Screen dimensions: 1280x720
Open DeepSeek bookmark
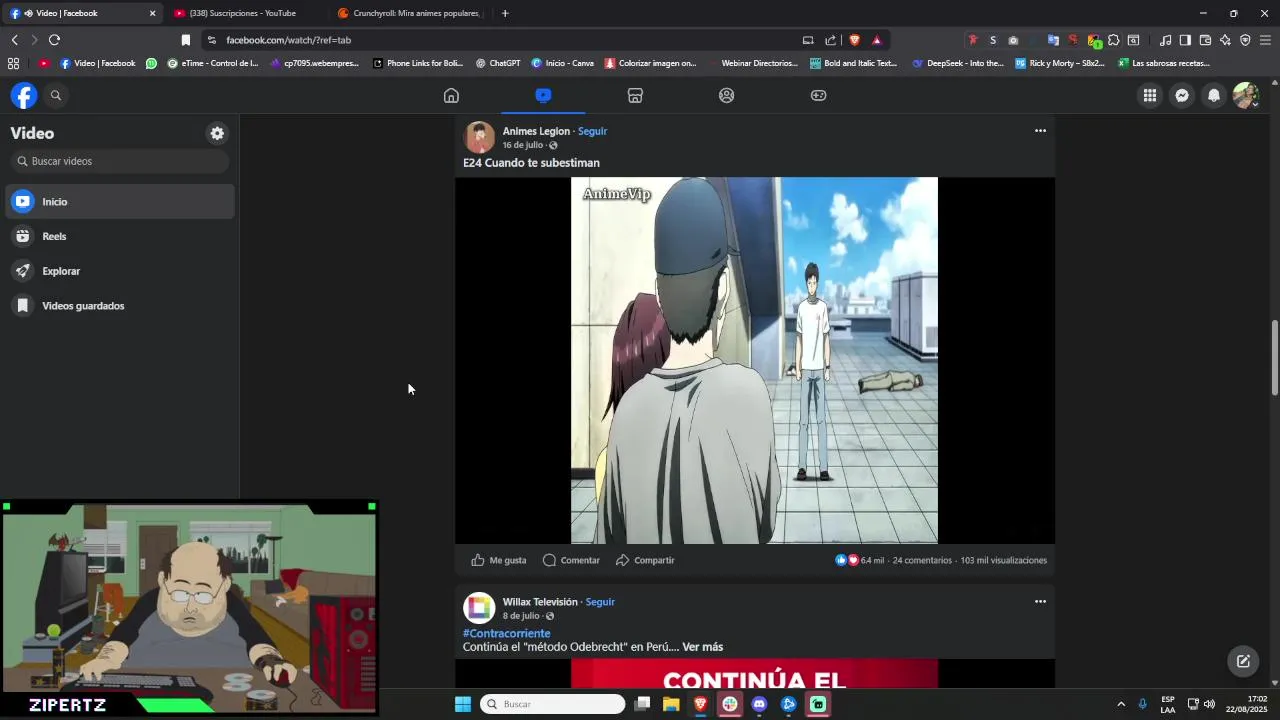958,63
